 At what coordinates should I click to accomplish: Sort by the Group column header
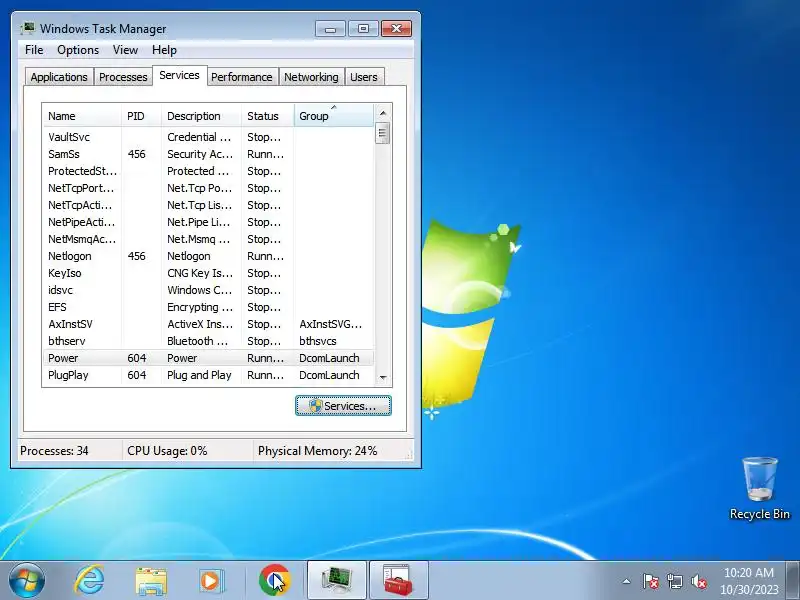click(334, 116)
